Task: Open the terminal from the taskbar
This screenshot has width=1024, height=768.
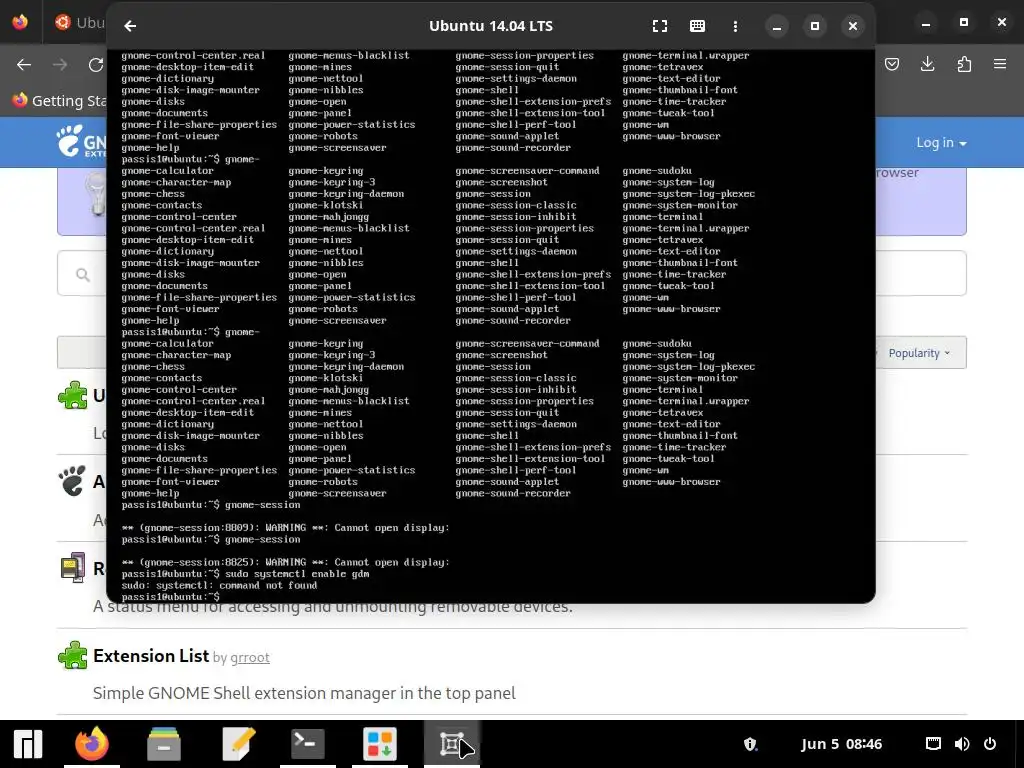Action: [308, 744]
